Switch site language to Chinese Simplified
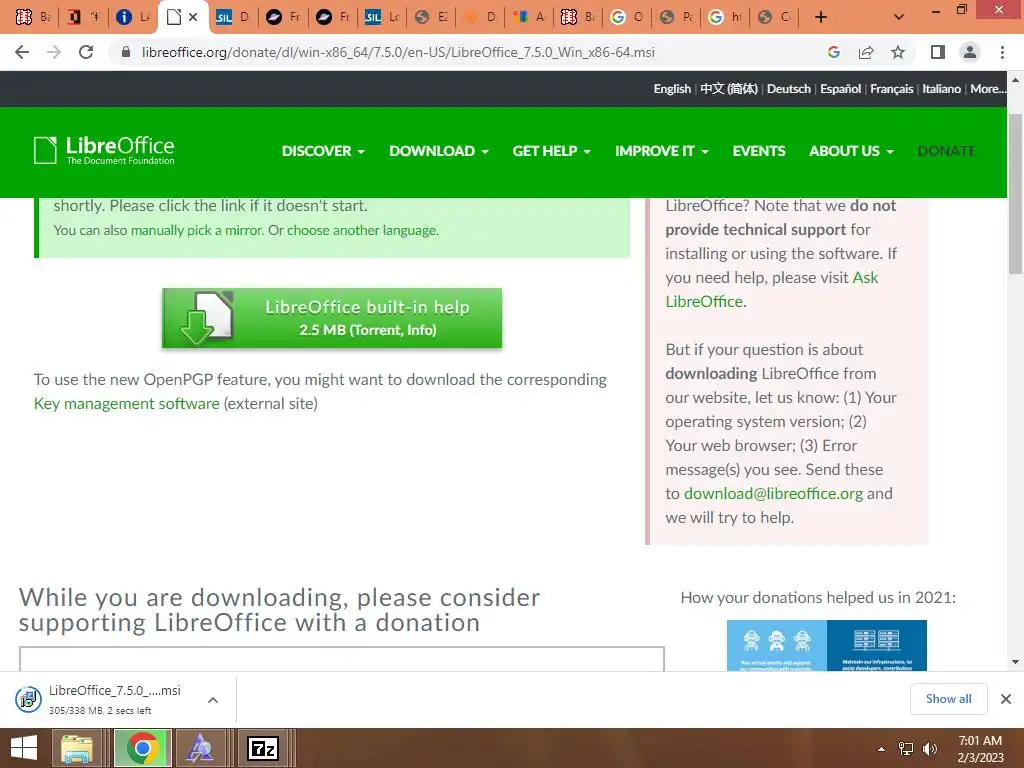The image size is (1024, 768). (729, 89)
